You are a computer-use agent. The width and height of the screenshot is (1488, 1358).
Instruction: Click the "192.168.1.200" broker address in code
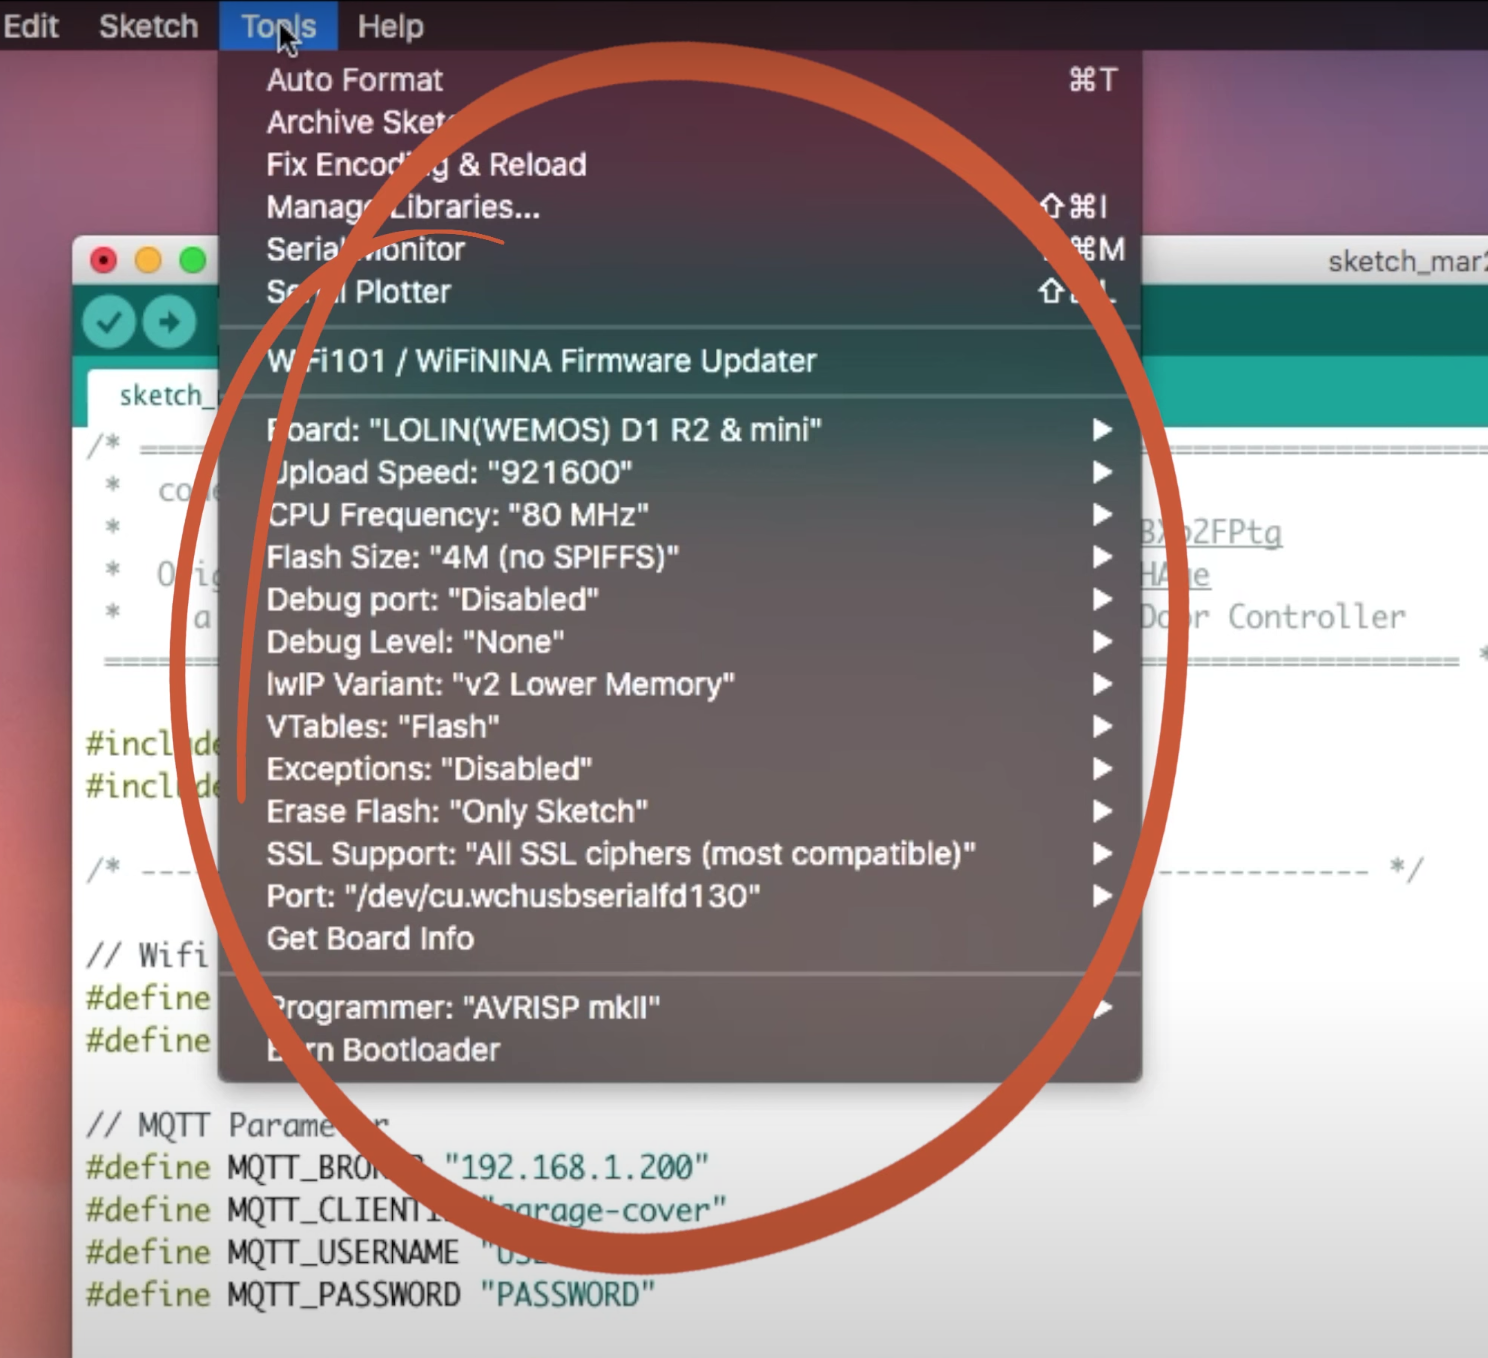coord(577,1167)
